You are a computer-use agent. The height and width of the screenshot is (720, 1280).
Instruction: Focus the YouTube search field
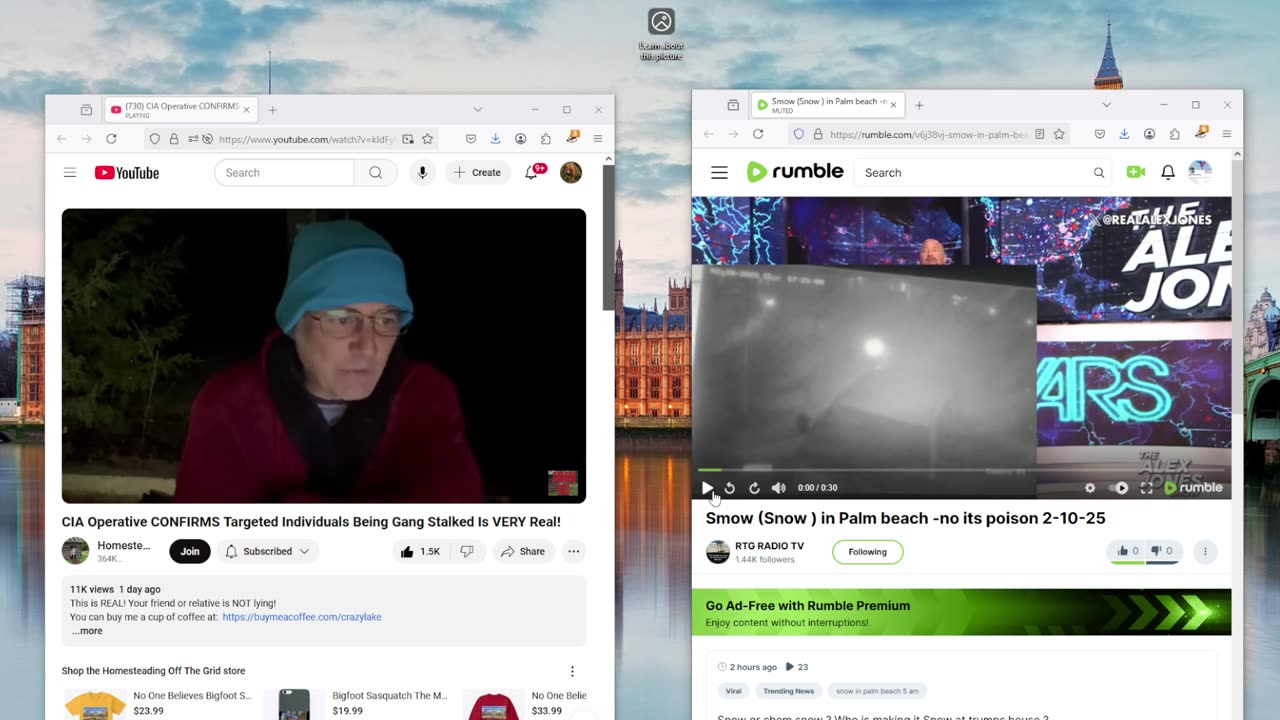click(x=284, y=172)
